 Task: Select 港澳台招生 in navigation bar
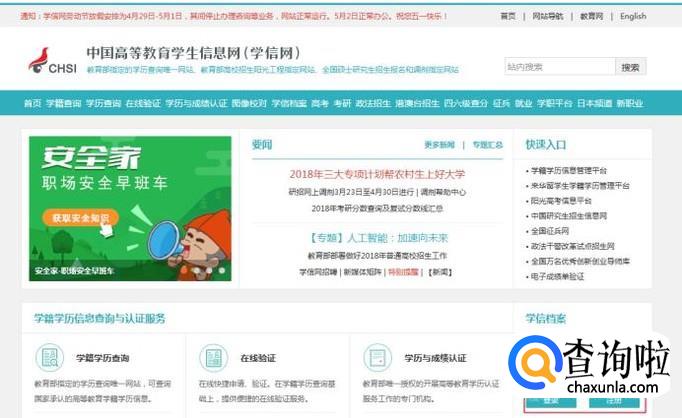[x=417, y=103]
